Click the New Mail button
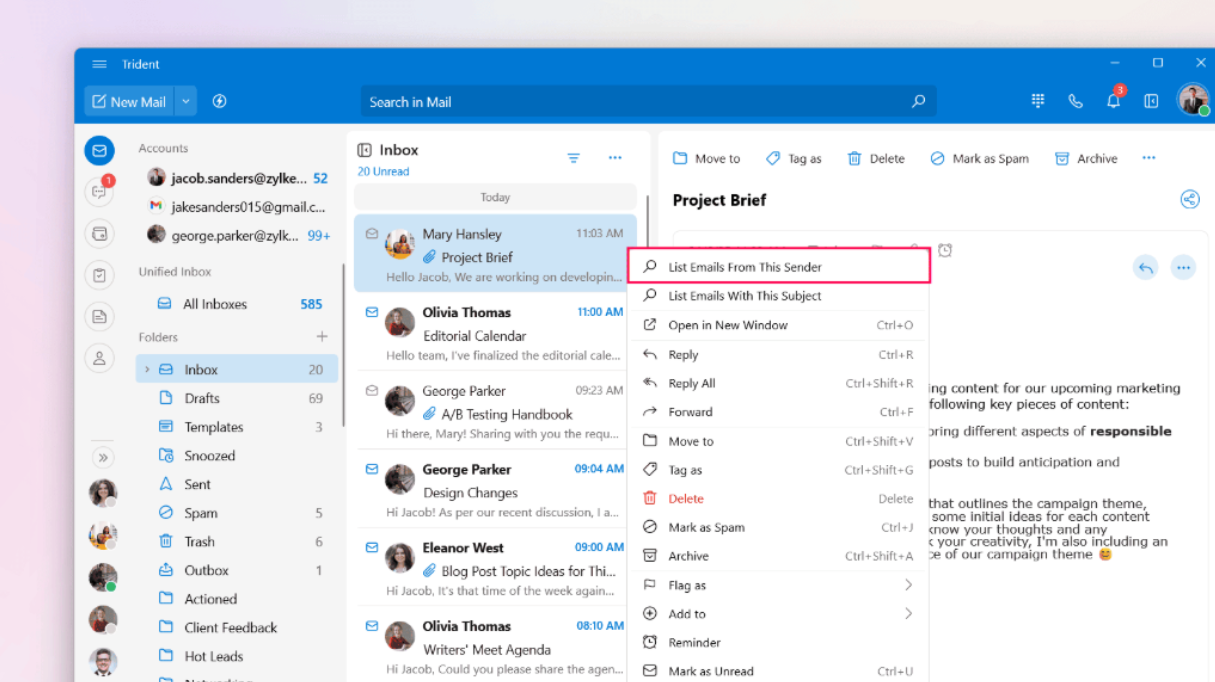Image resolution: width=1215 pixels, height=682 pixels. [129, 101]
